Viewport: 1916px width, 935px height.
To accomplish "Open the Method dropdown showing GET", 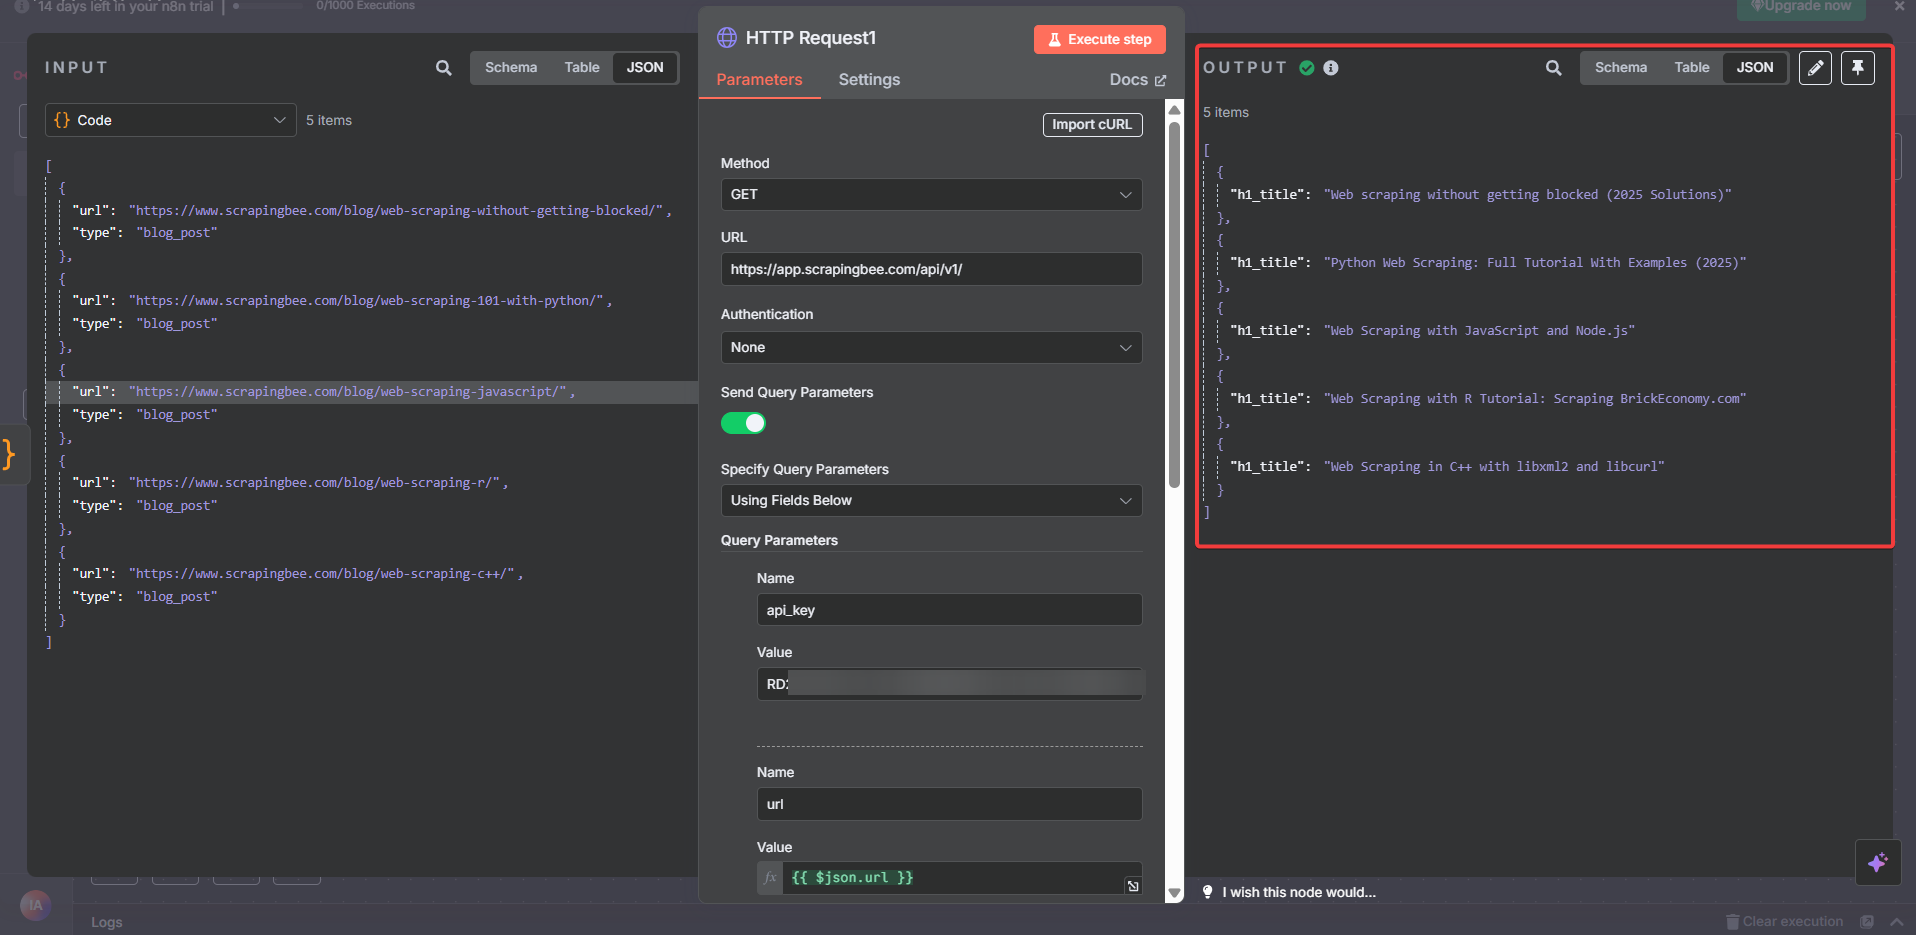I will pos(930,195).
